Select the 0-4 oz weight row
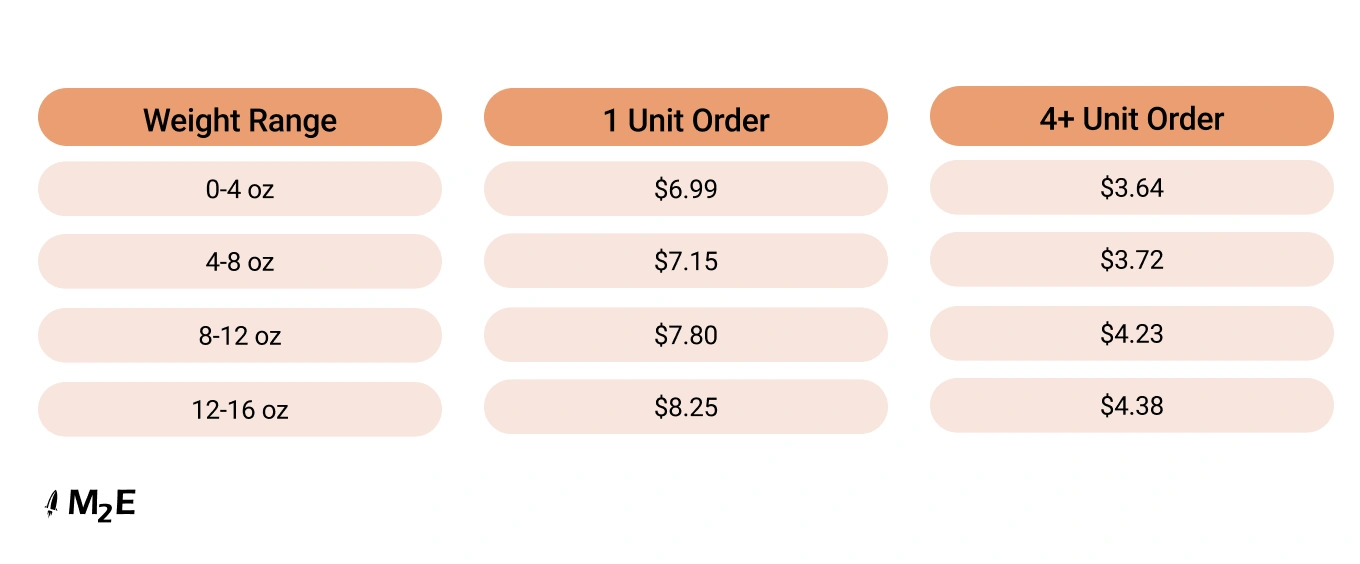 point(240,189)
